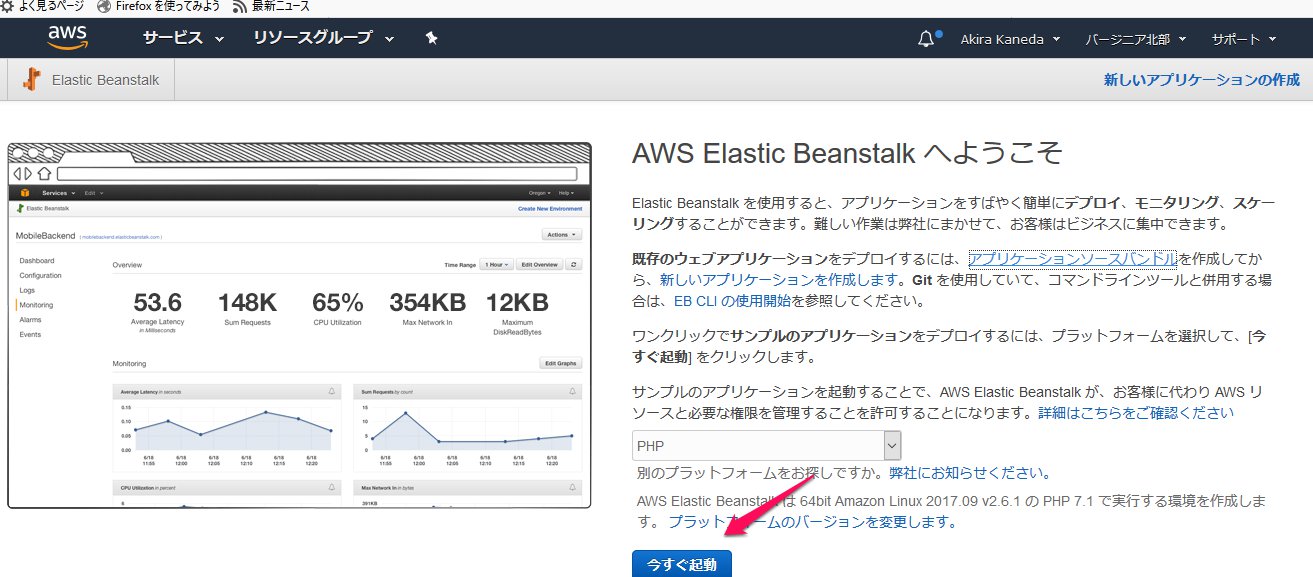
Task: Open the Akira Kaneda account menu
Action: click(x=1009, y=39)
